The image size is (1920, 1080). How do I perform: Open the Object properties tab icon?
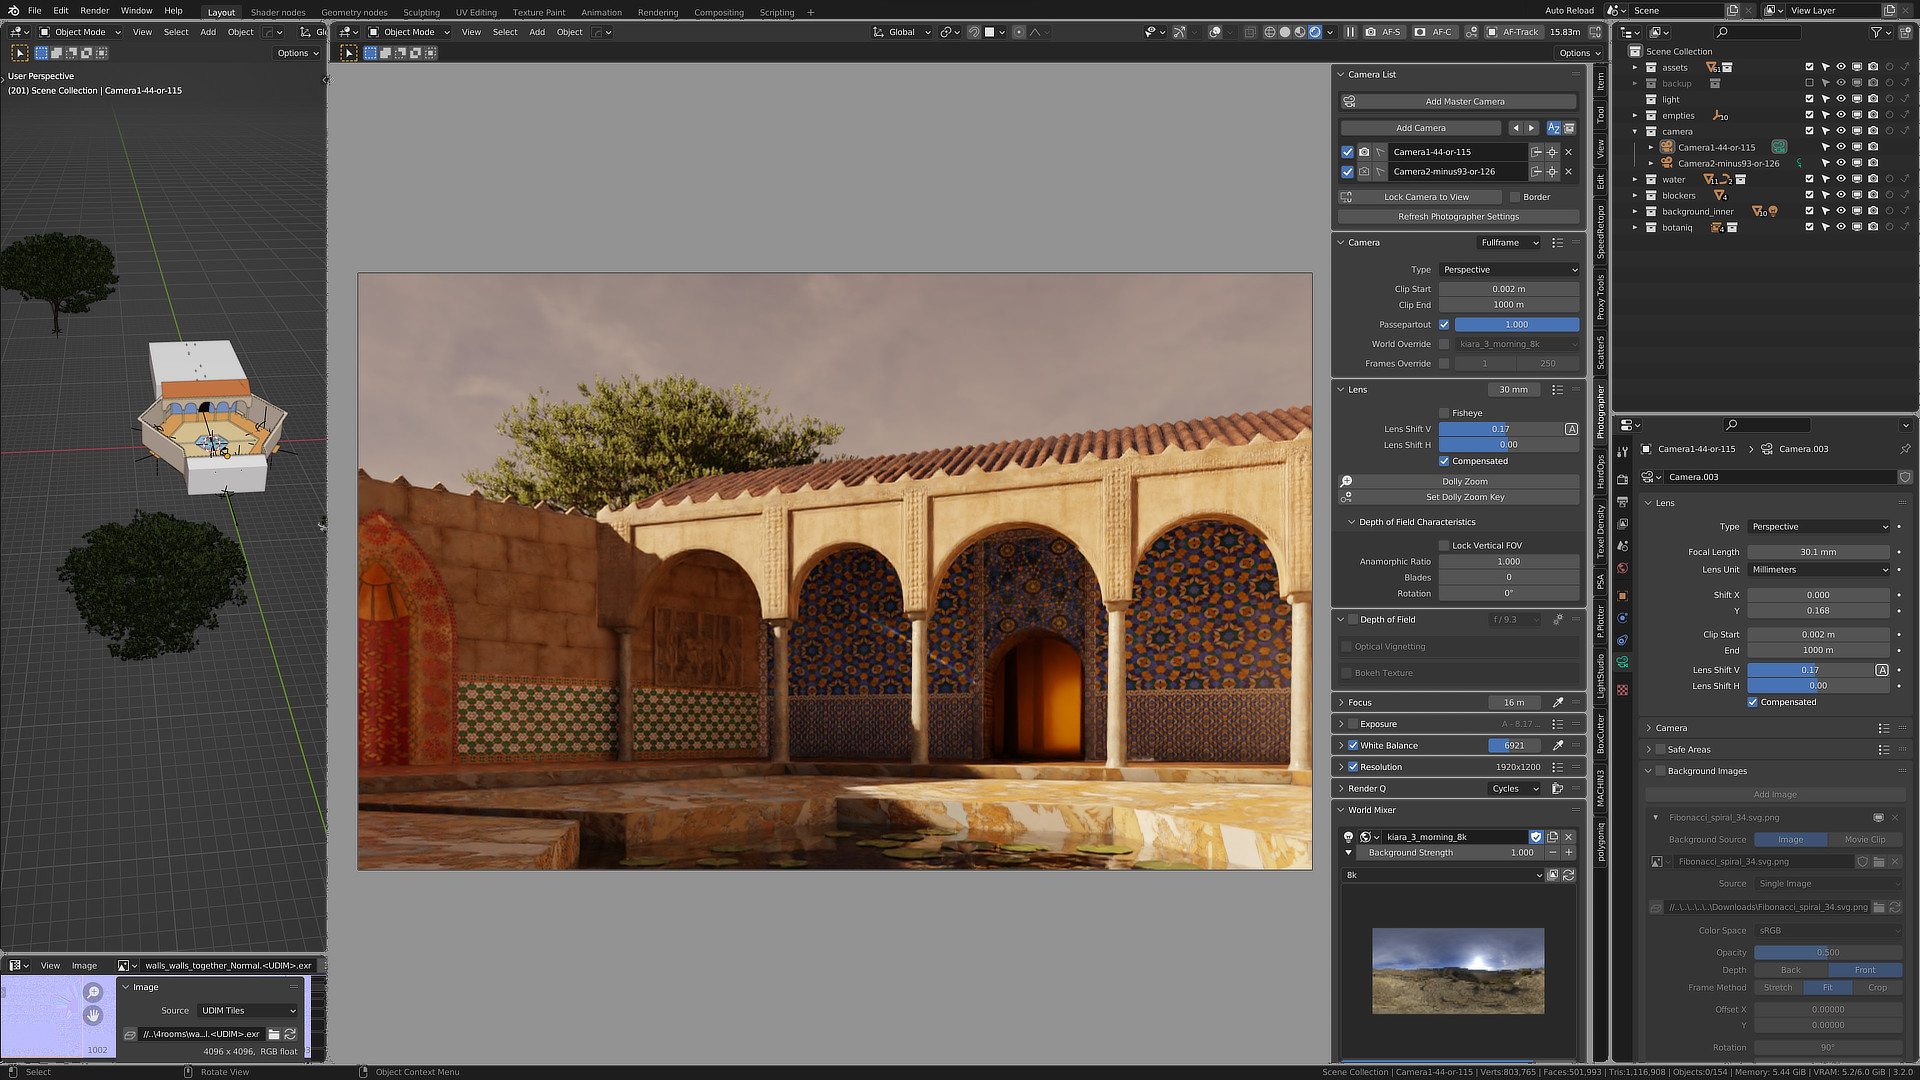click(x=1622, y=596)
